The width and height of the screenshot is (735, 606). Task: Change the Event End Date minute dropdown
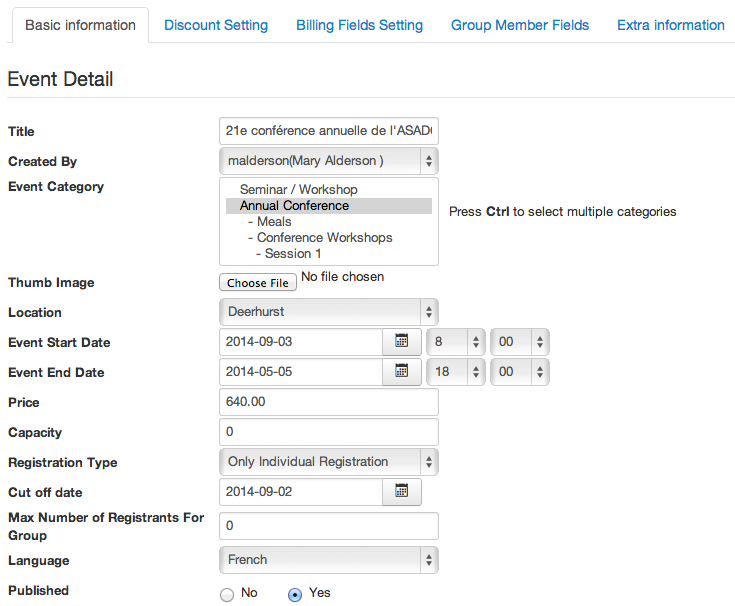tap(519, 372)
